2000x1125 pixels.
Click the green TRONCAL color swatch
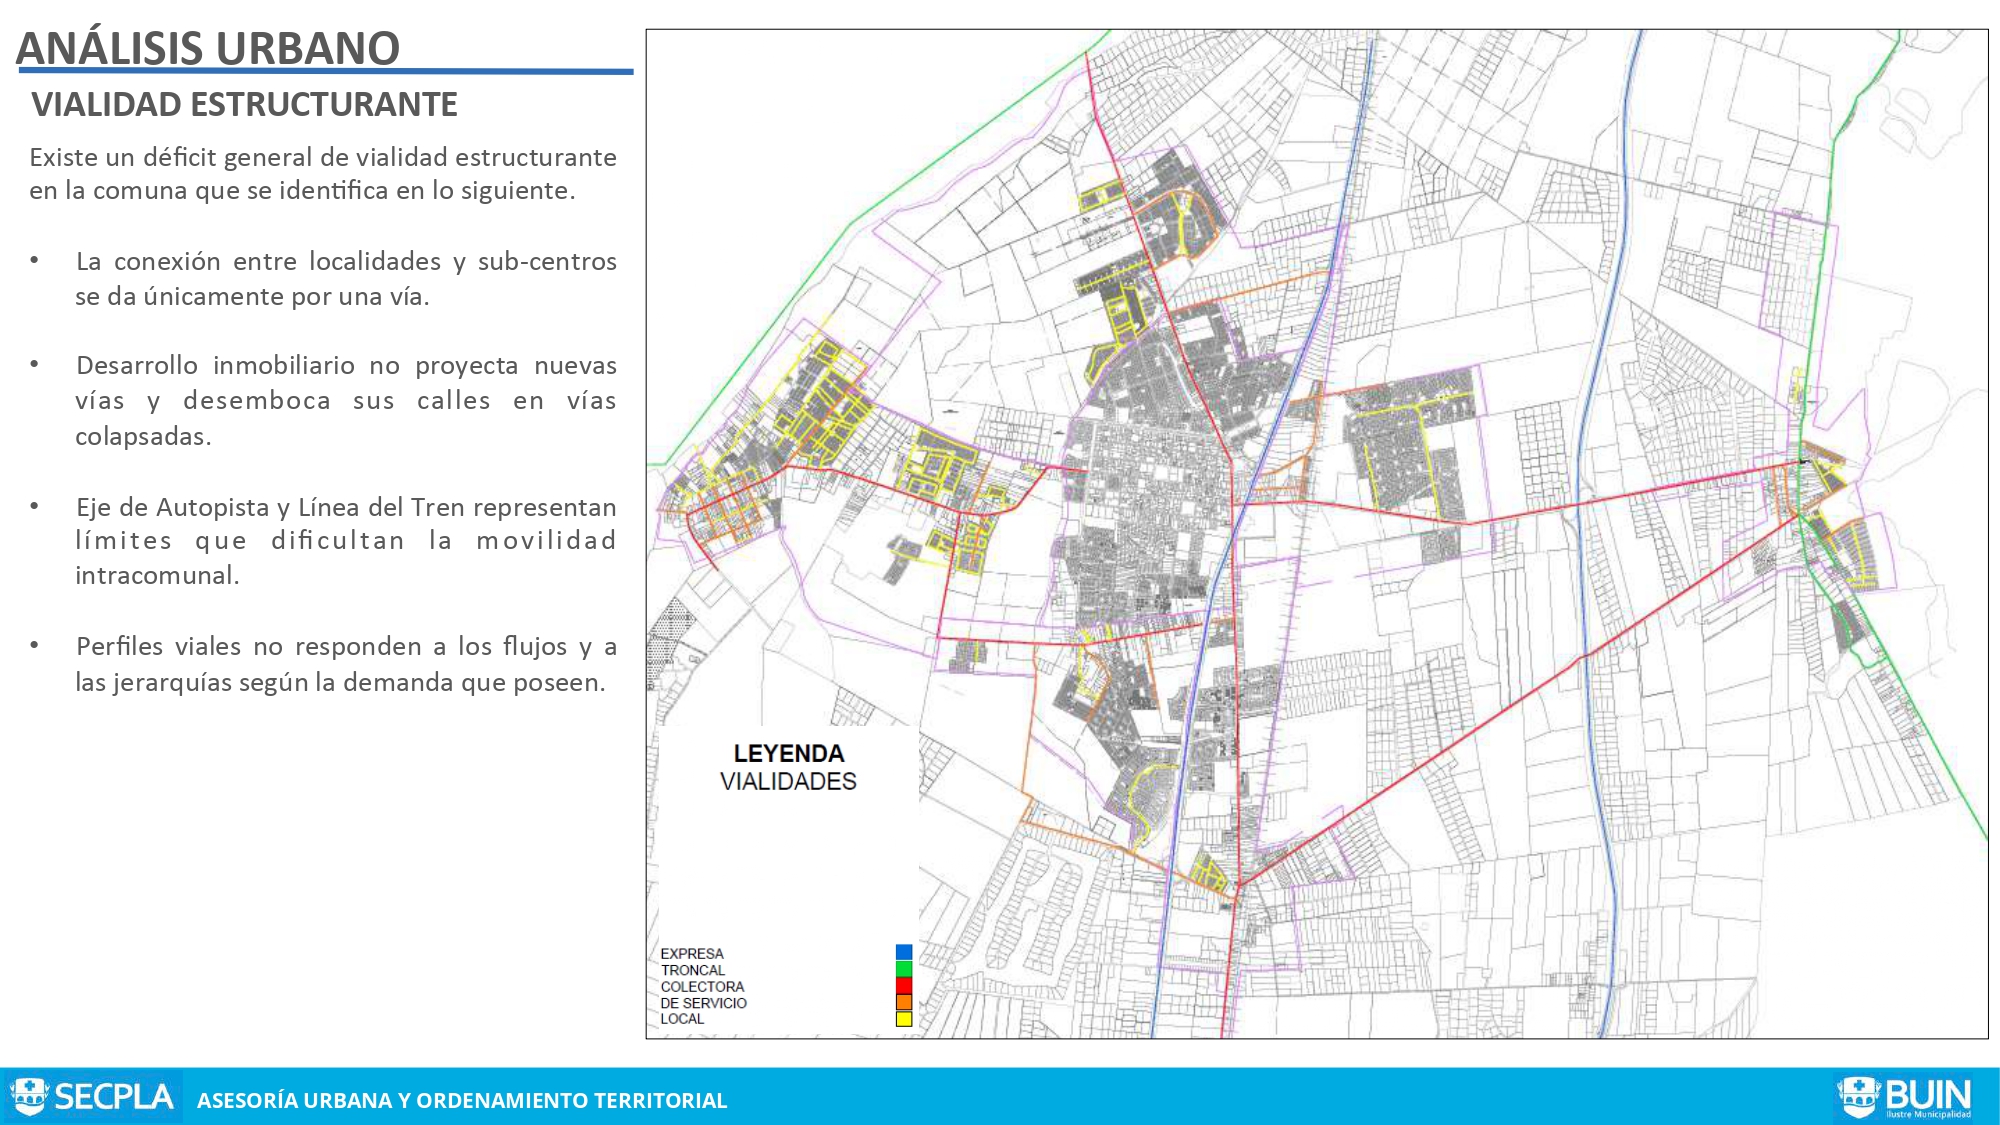904,969
